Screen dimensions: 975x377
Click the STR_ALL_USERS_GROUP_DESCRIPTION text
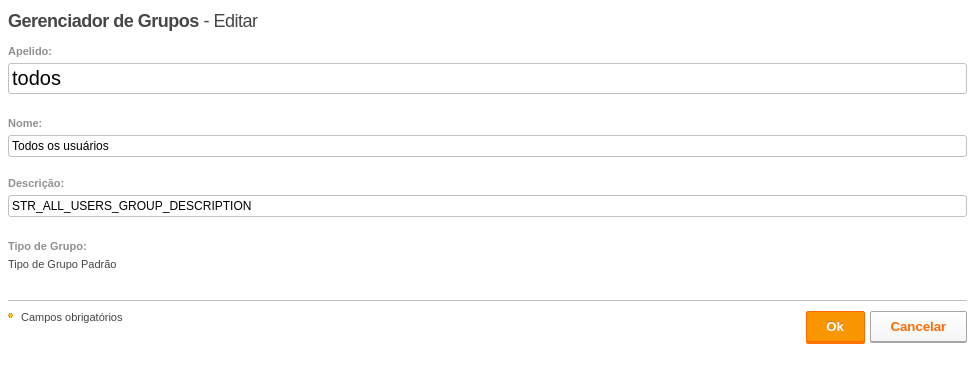pos(132,206)
